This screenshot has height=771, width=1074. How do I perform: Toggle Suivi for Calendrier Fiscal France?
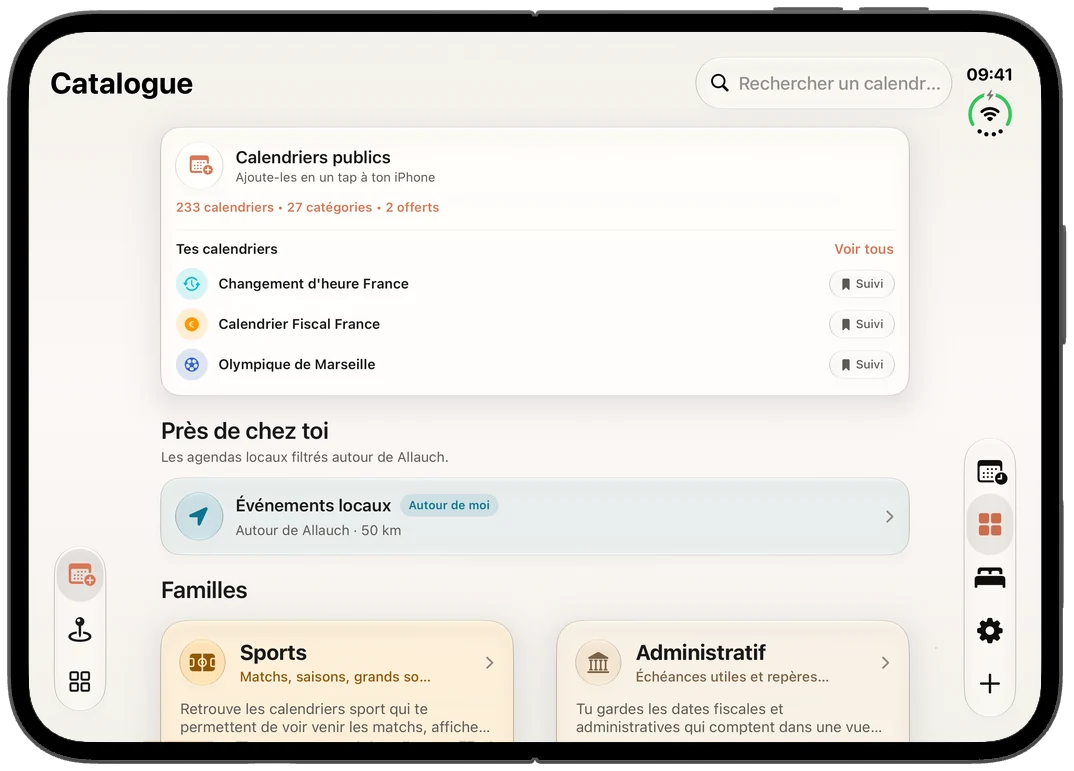(x=862, y=324)
